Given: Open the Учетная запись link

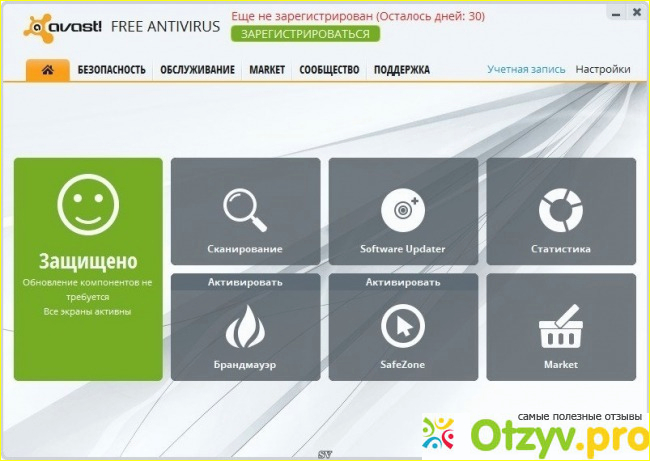Looking at the screenshot, I should (x=526, y=69).
